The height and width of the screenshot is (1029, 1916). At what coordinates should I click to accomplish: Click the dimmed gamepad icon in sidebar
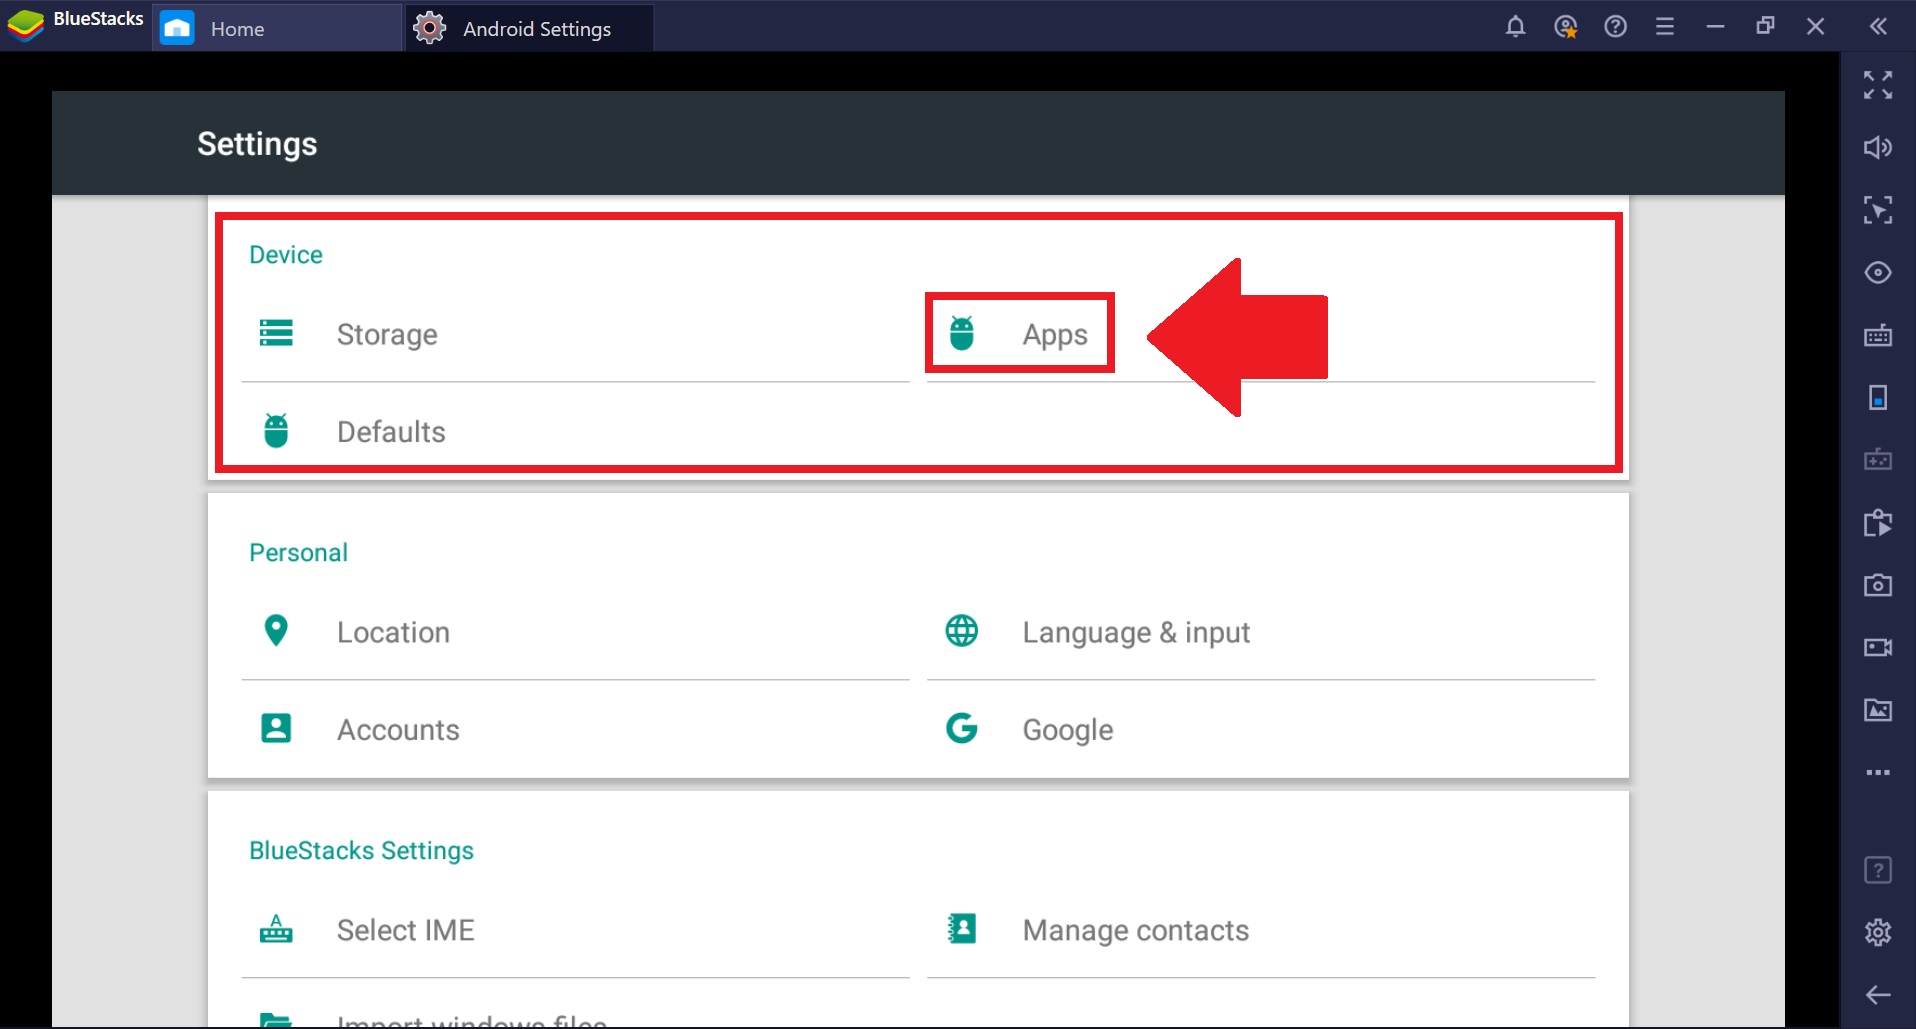1878,460
